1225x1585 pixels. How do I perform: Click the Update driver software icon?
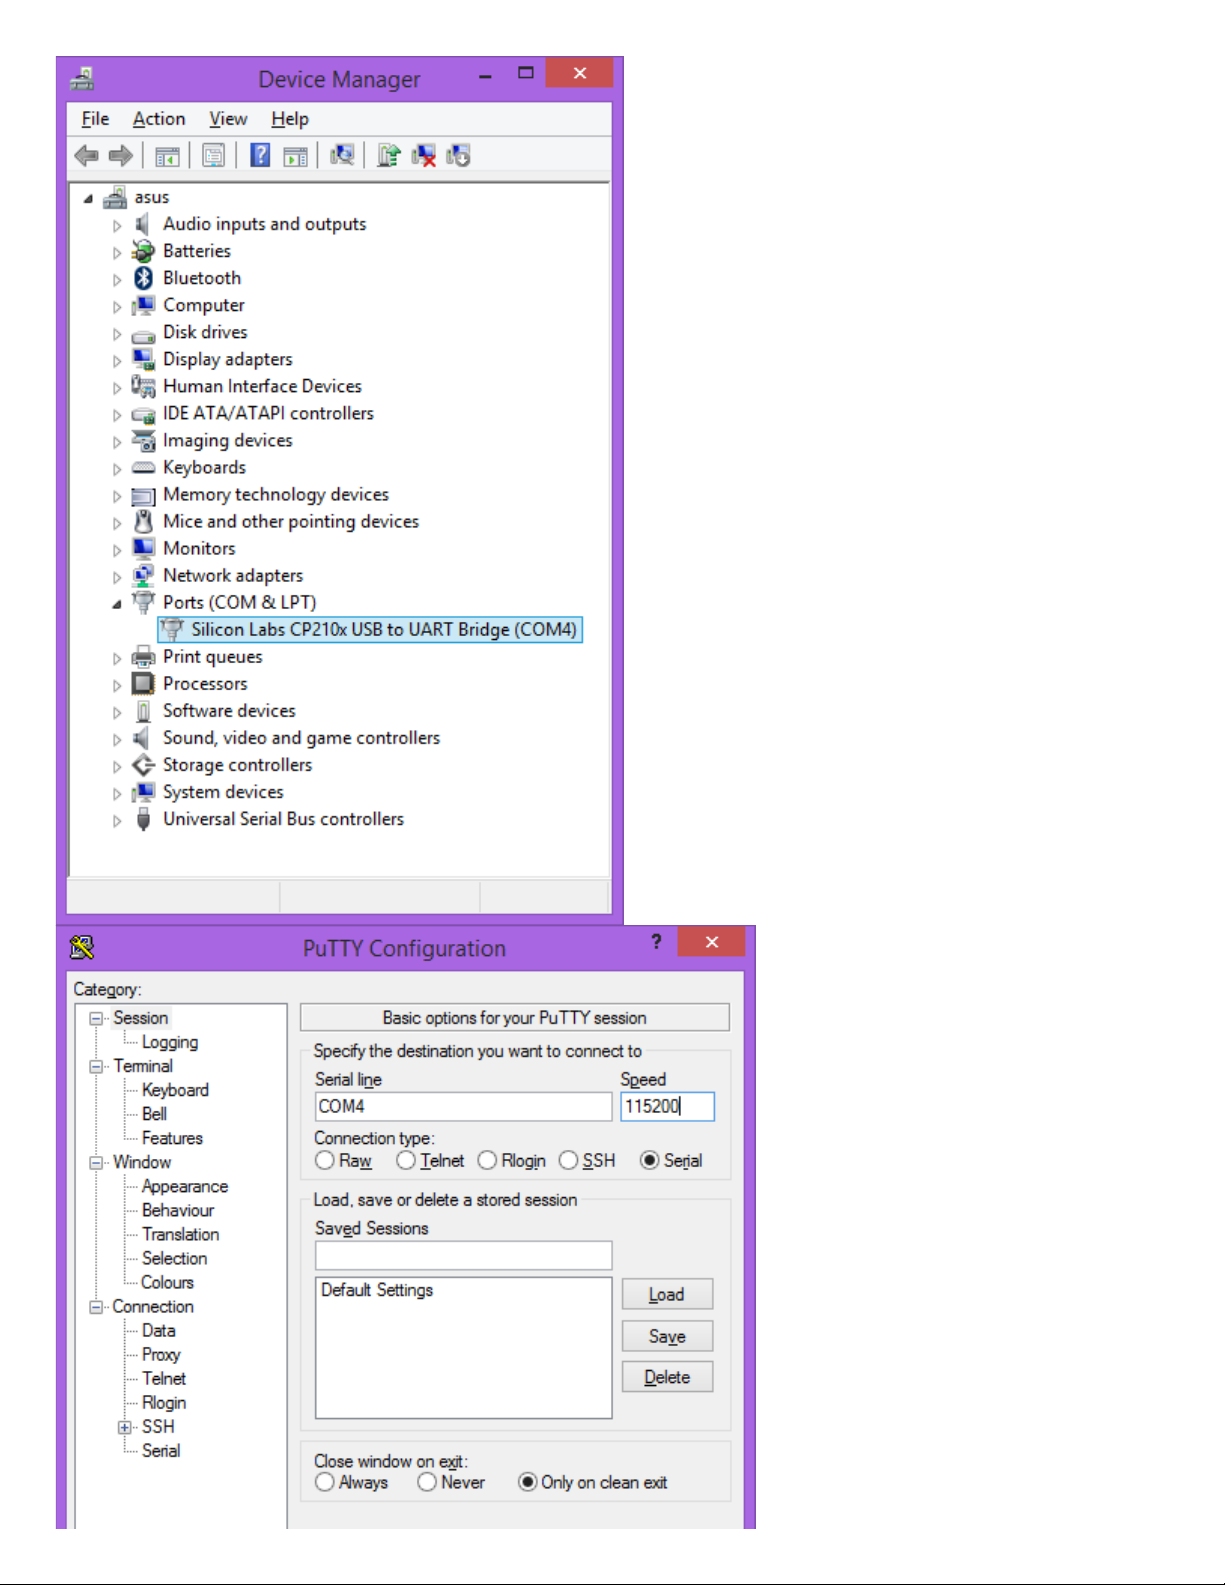pyautogui.click(x=389, y=156)
